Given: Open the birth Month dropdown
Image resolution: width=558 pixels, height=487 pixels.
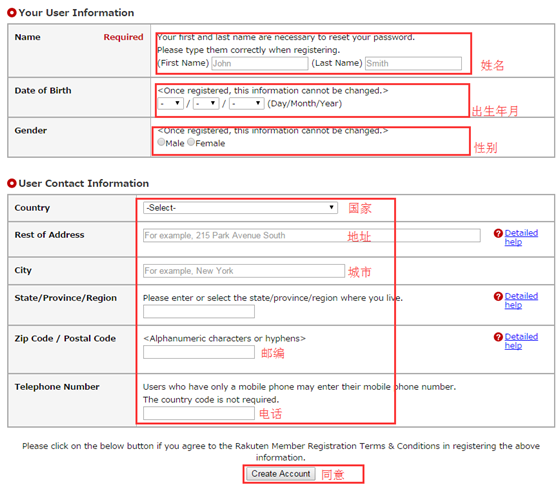Looking at the screenshot, I should coord(206,104).
